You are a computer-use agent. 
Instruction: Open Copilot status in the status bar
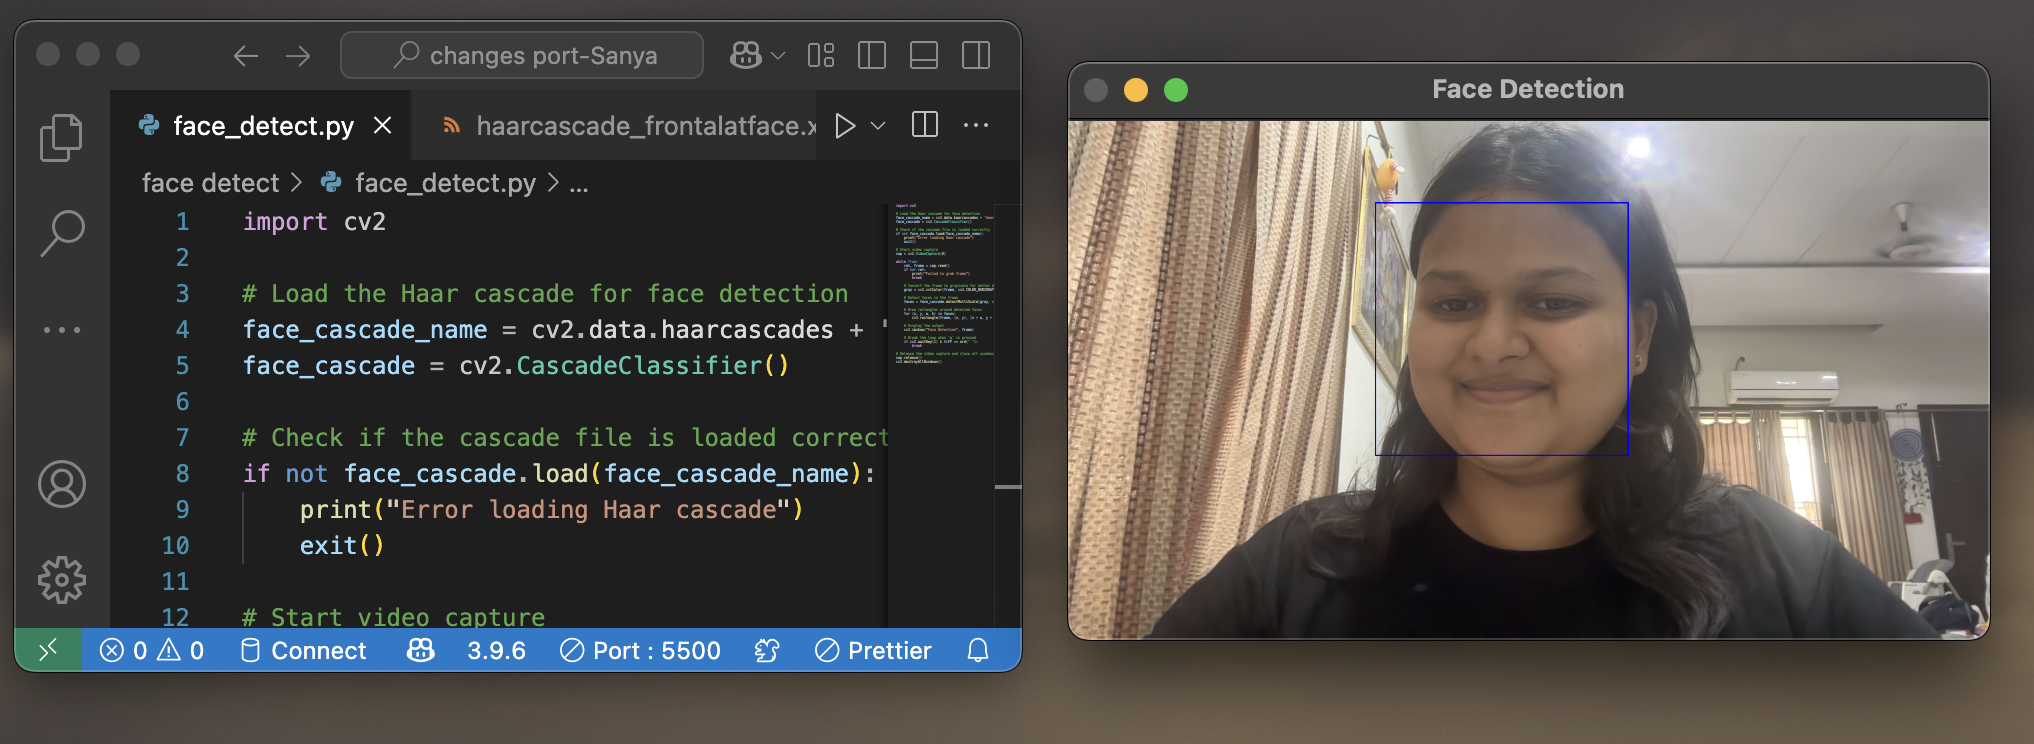point(421,651)
